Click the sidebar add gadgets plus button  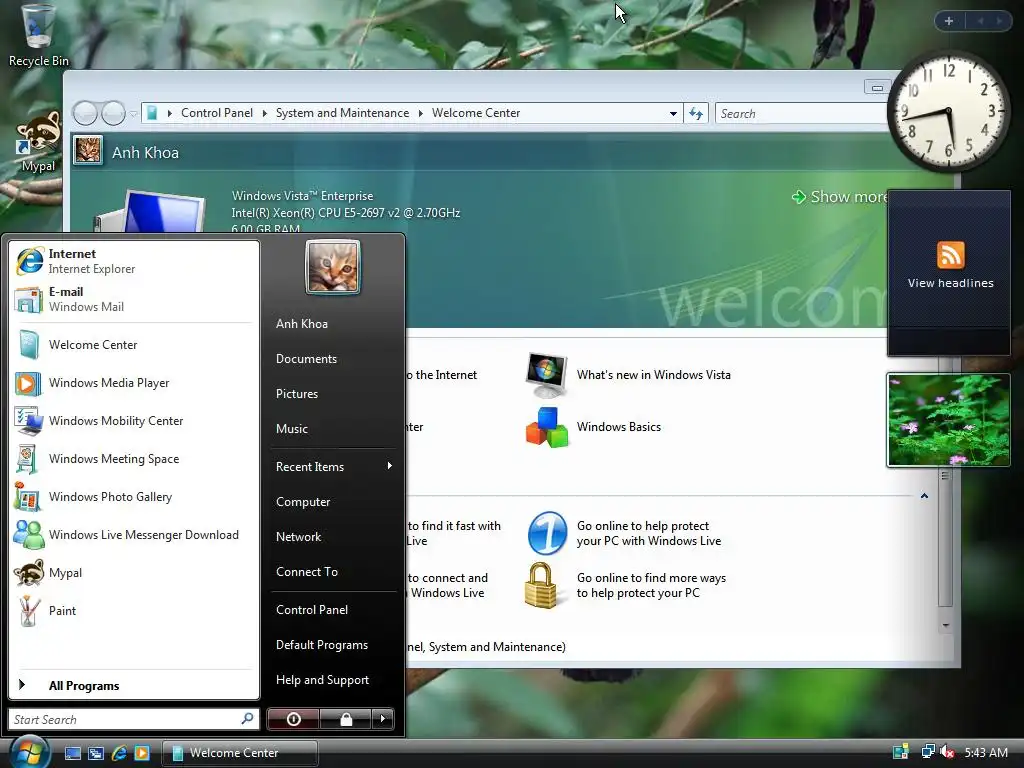pos(949,21)
